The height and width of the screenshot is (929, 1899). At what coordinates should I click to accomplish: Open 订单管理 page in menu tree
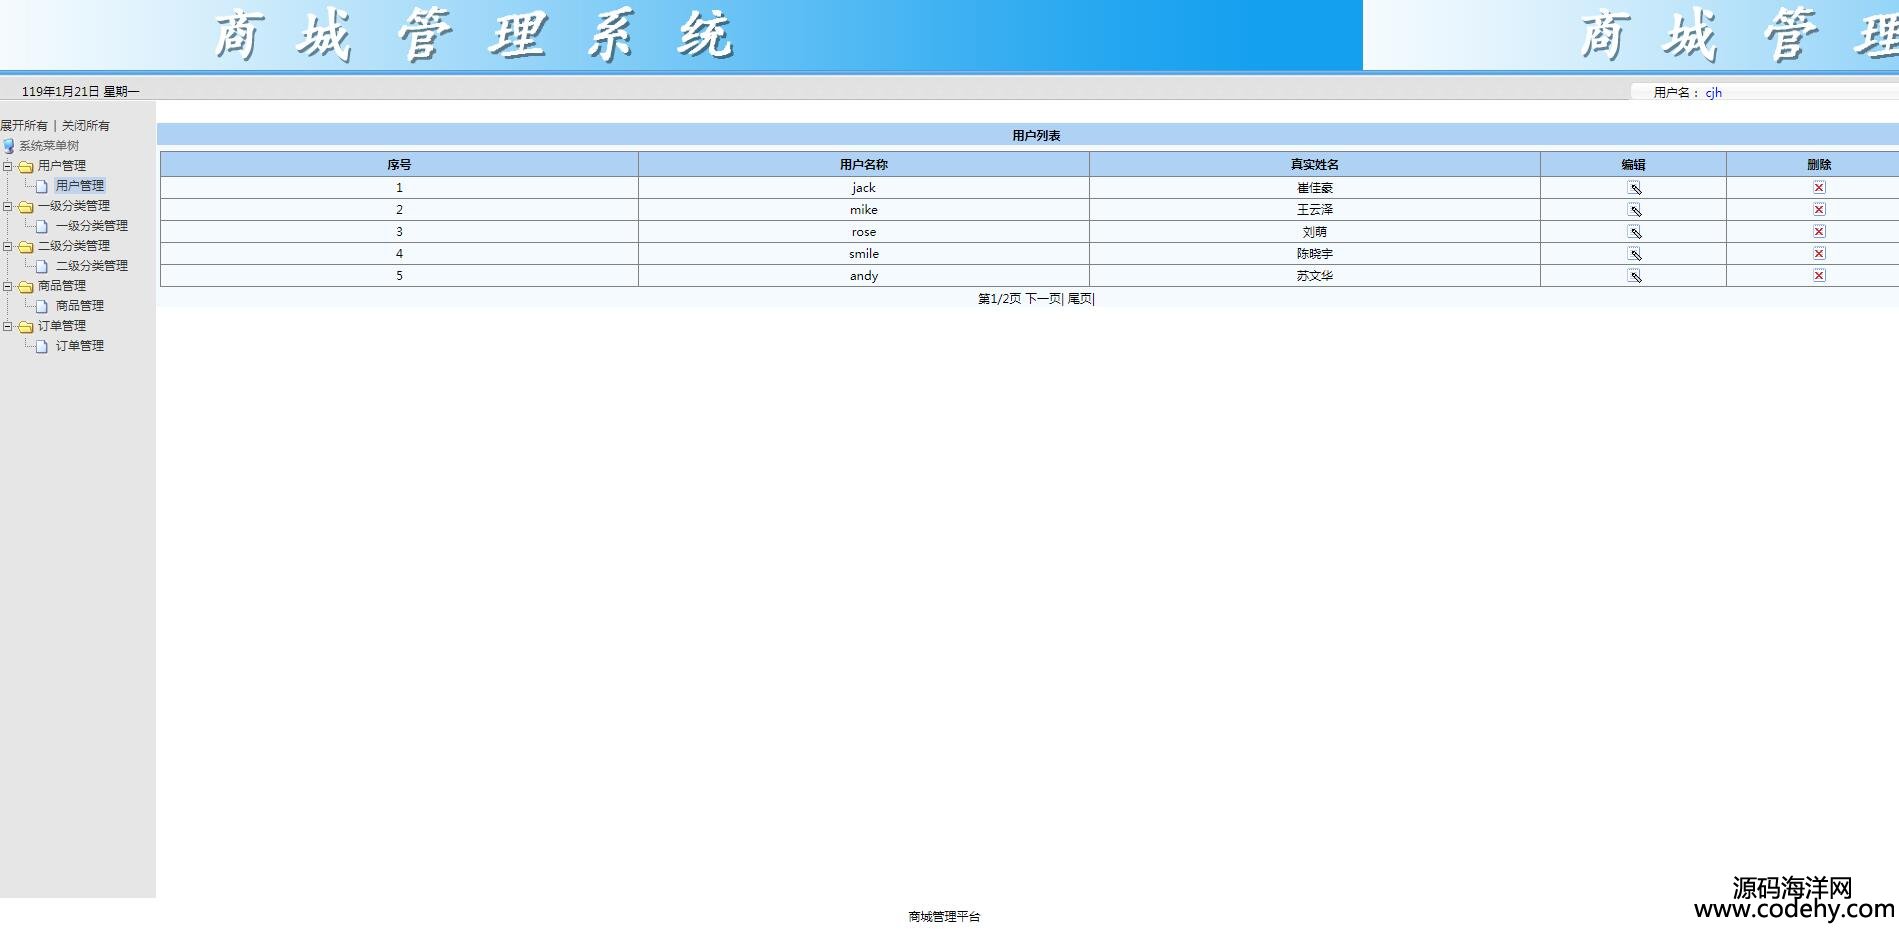tap(80, 346)
